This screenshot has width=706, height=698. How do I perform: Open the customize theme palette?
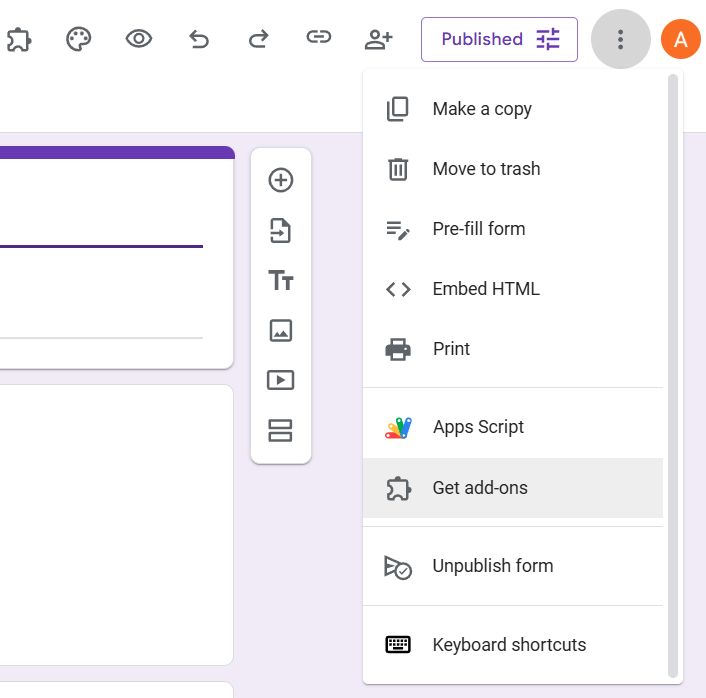coord(79,39)
